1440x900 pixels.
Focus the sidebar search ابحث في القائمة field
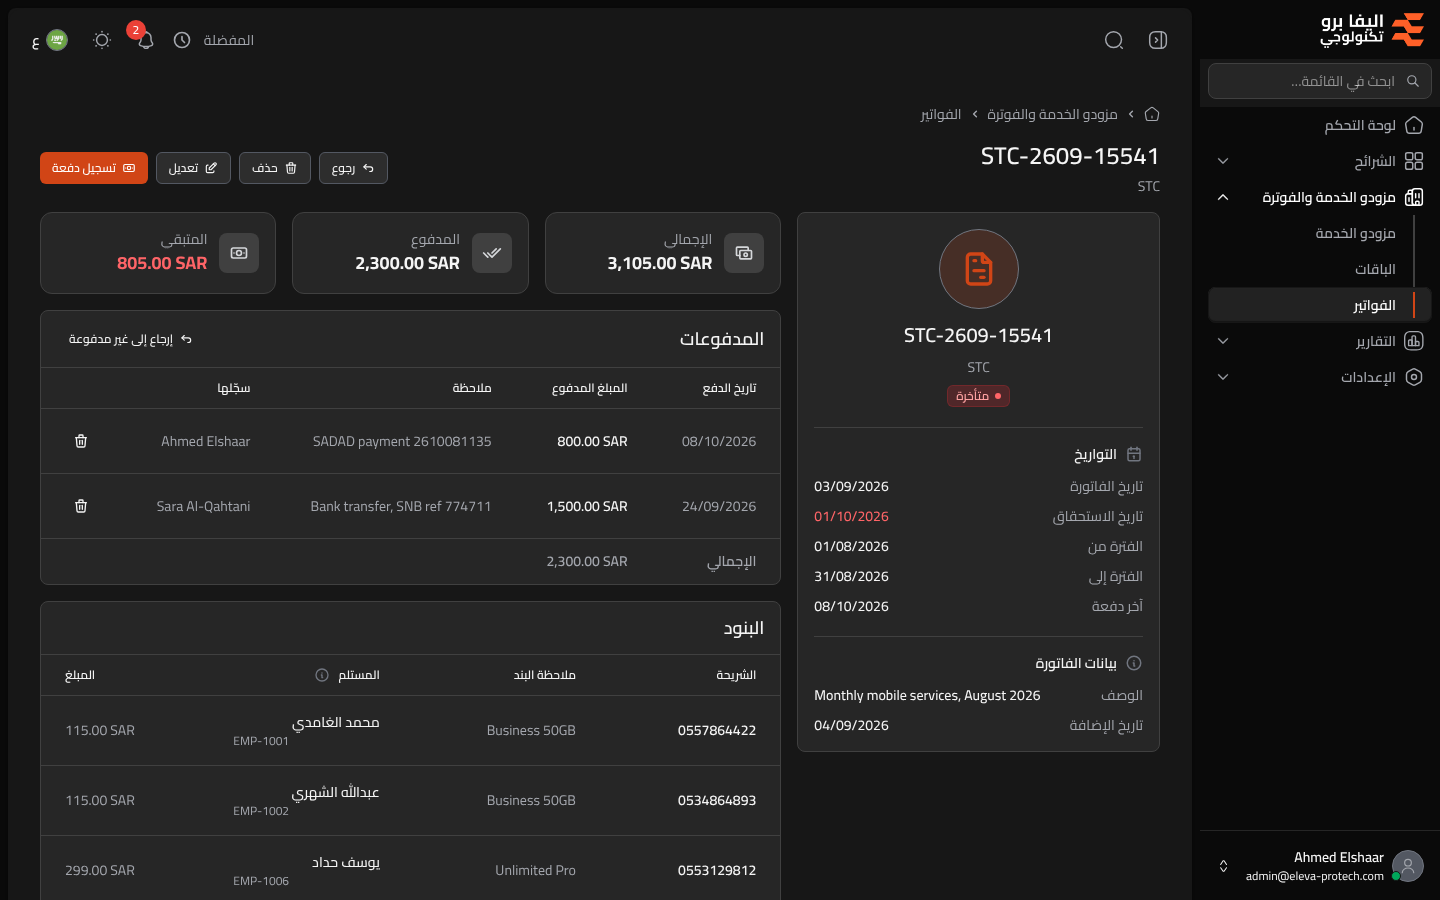pyautogui.click(x=1320, y=81)
